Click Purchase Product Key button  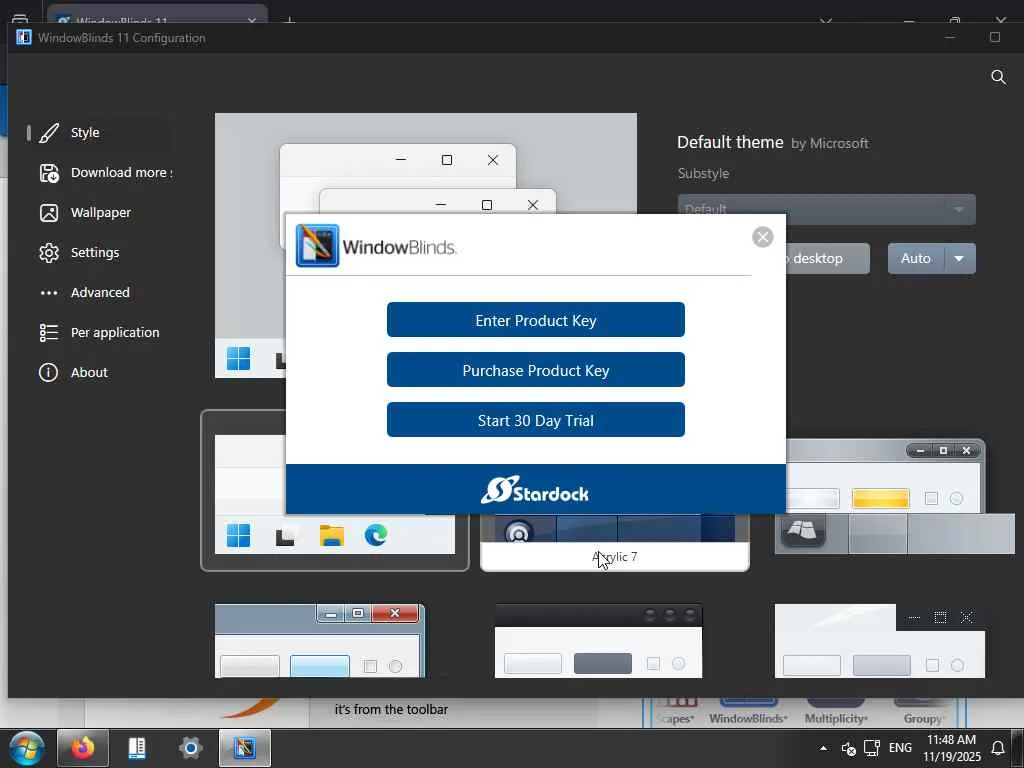[x=536, y=370]
